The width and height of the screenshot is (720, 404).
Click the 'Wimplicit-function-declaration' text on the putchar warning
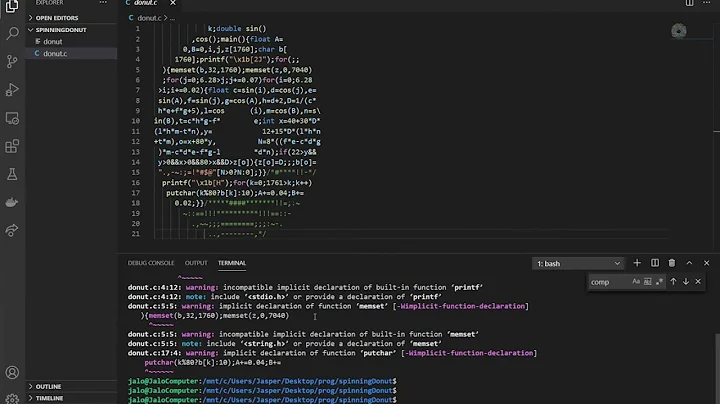(x=470, y=353)
